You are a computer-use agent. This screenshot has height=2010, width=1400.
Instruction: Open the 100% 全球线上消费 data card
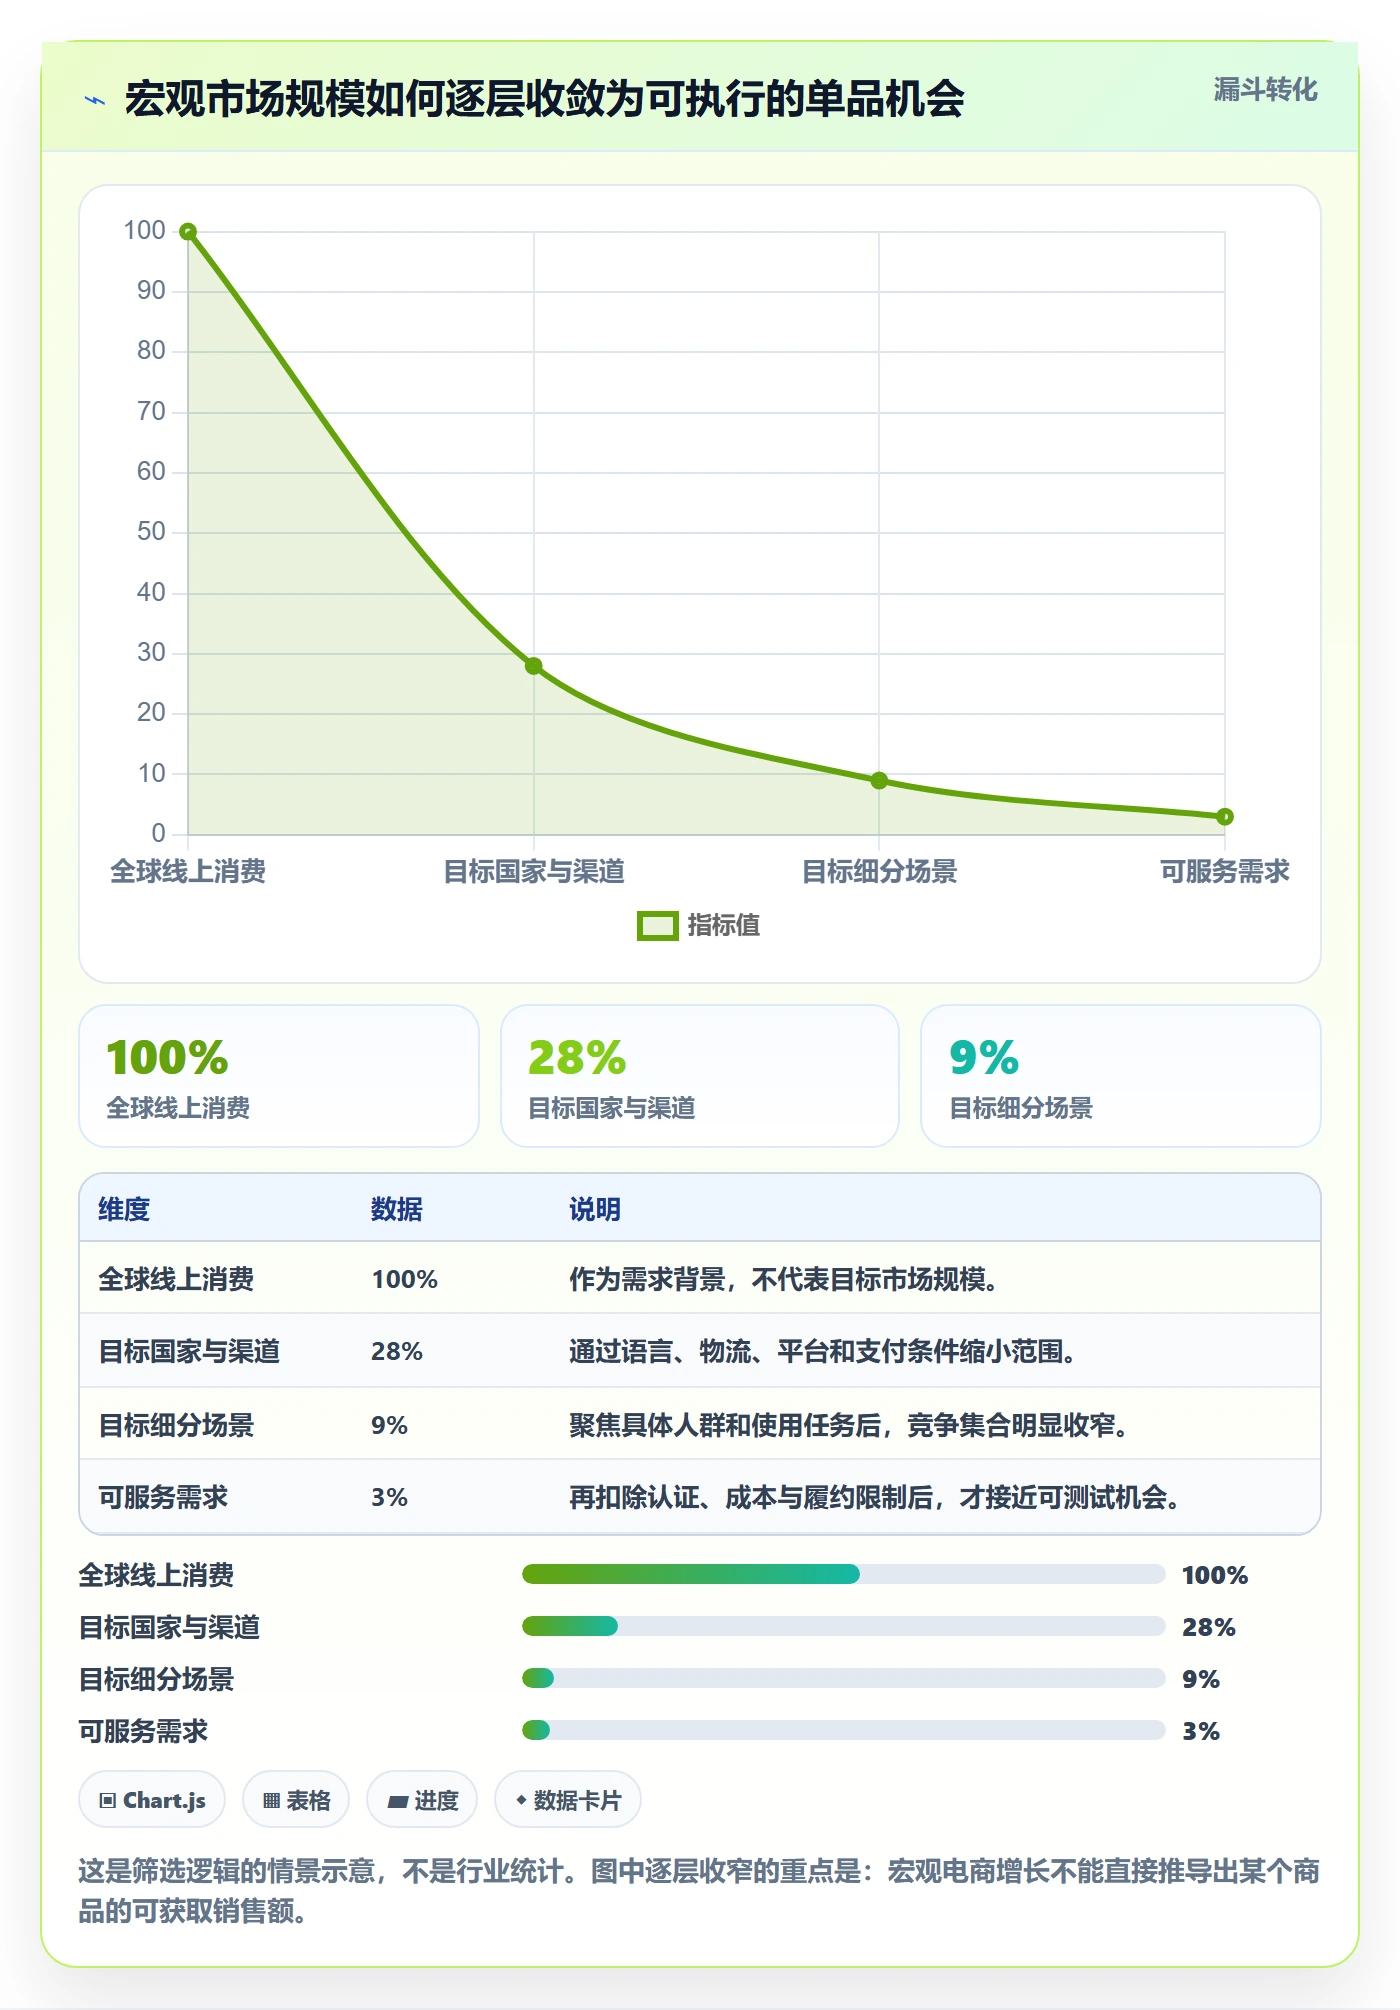[x=279, y=1076]
